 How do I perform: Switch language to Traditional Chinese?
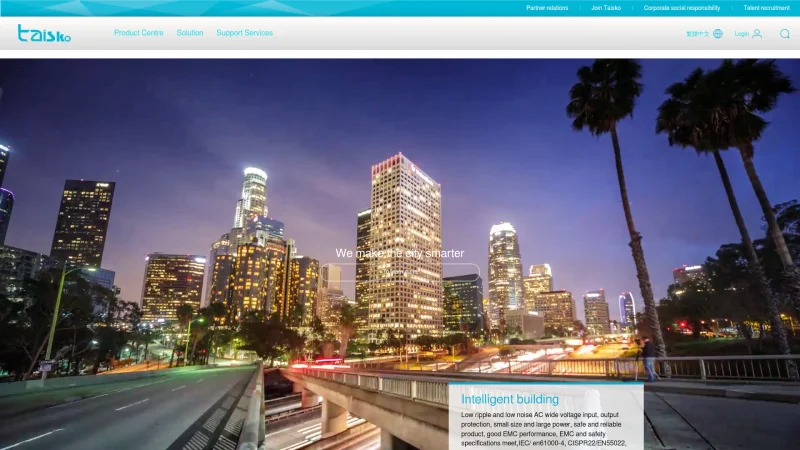click(697, 34)
